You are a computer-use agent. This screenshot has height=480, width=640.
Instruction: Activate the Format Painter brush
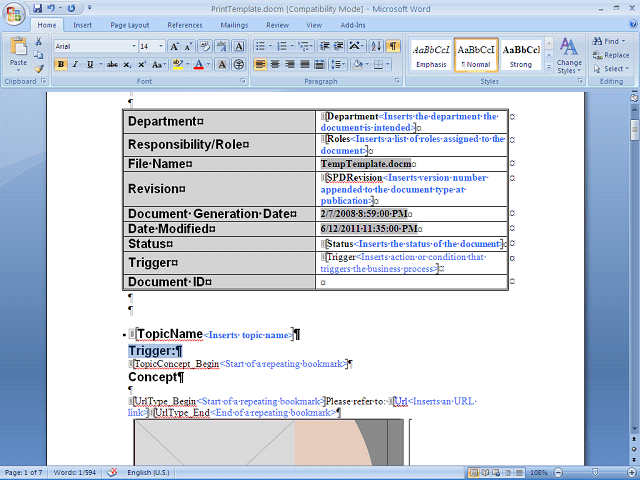coord(39,69)
